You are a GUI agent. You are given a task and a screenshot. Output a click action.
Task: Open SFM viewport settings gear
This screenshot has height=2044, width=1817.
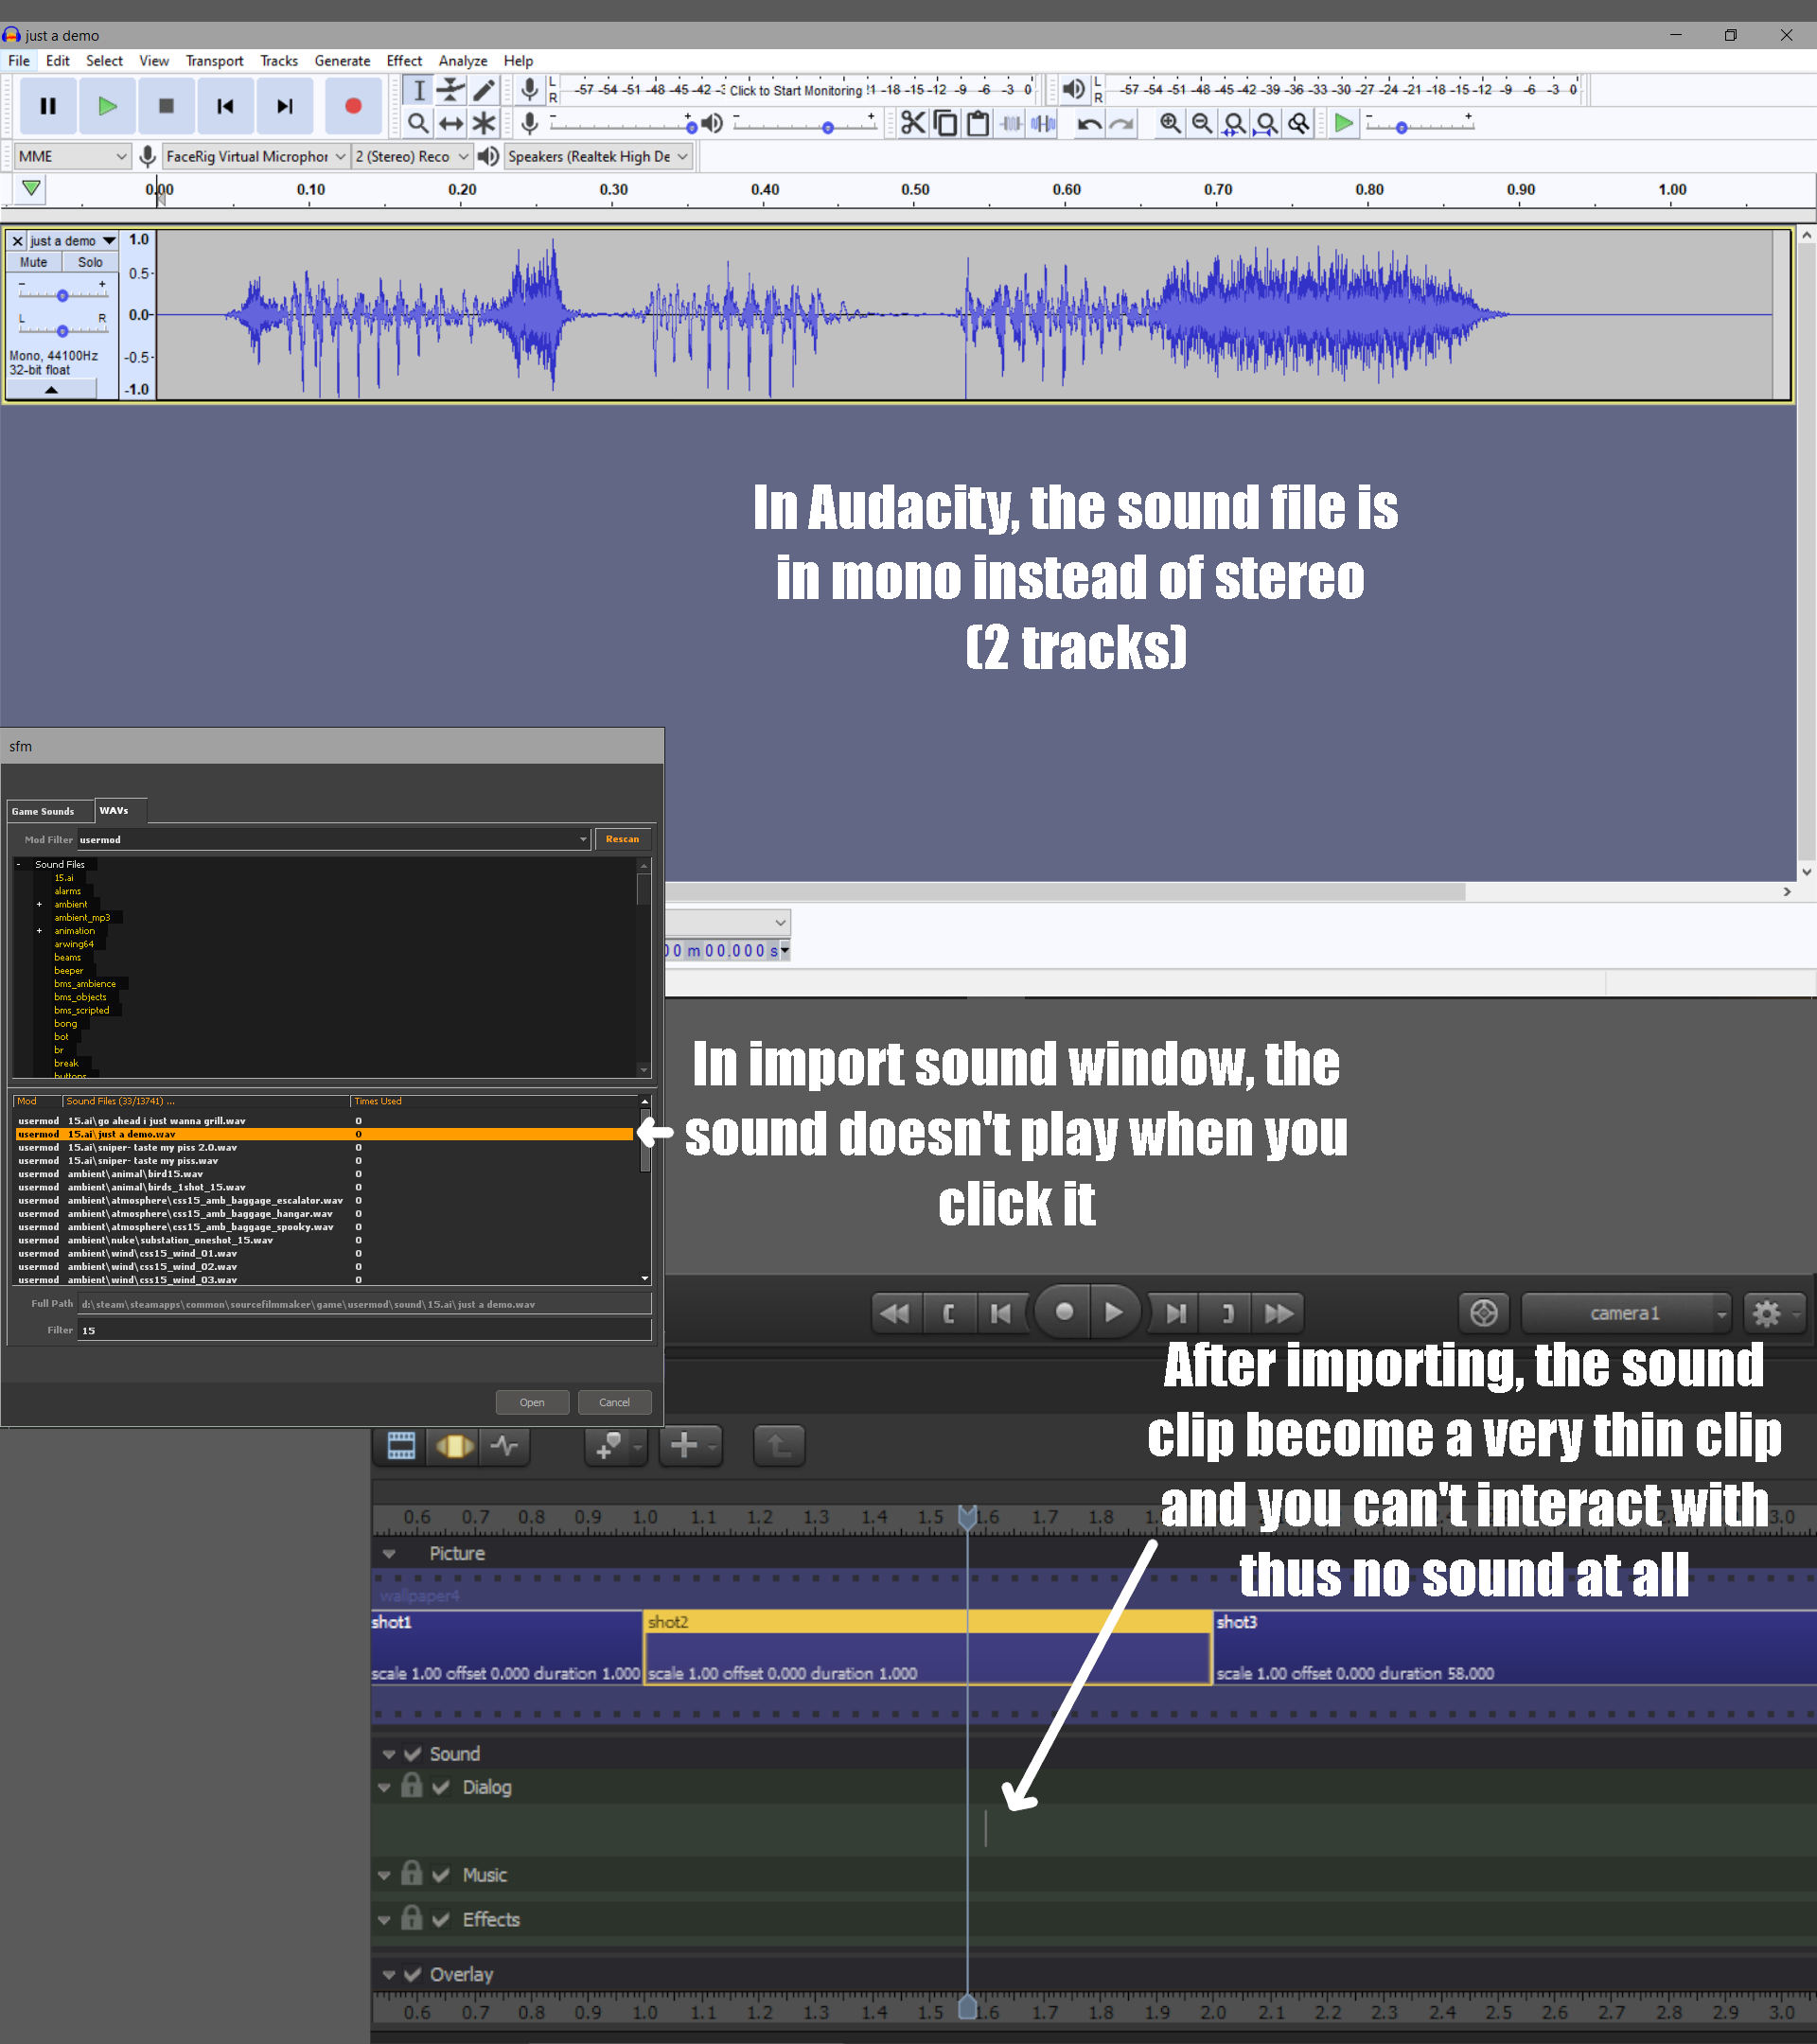(1767, 1313)
